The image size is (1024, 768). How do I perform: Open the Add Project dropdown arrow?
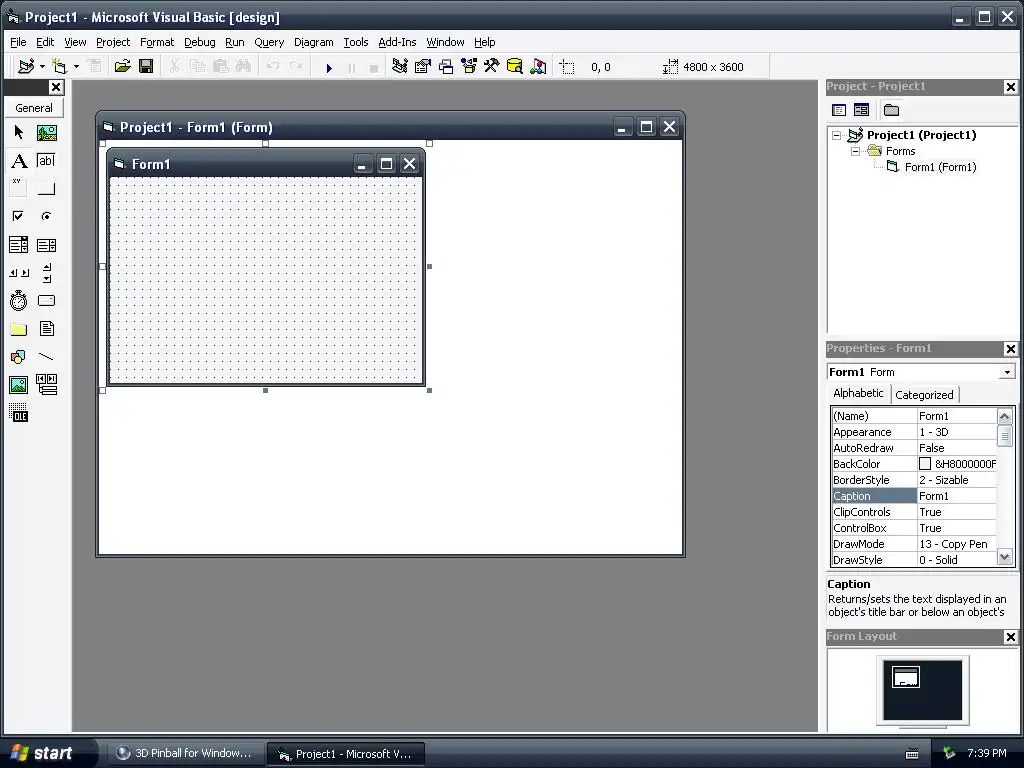point(42,67)
